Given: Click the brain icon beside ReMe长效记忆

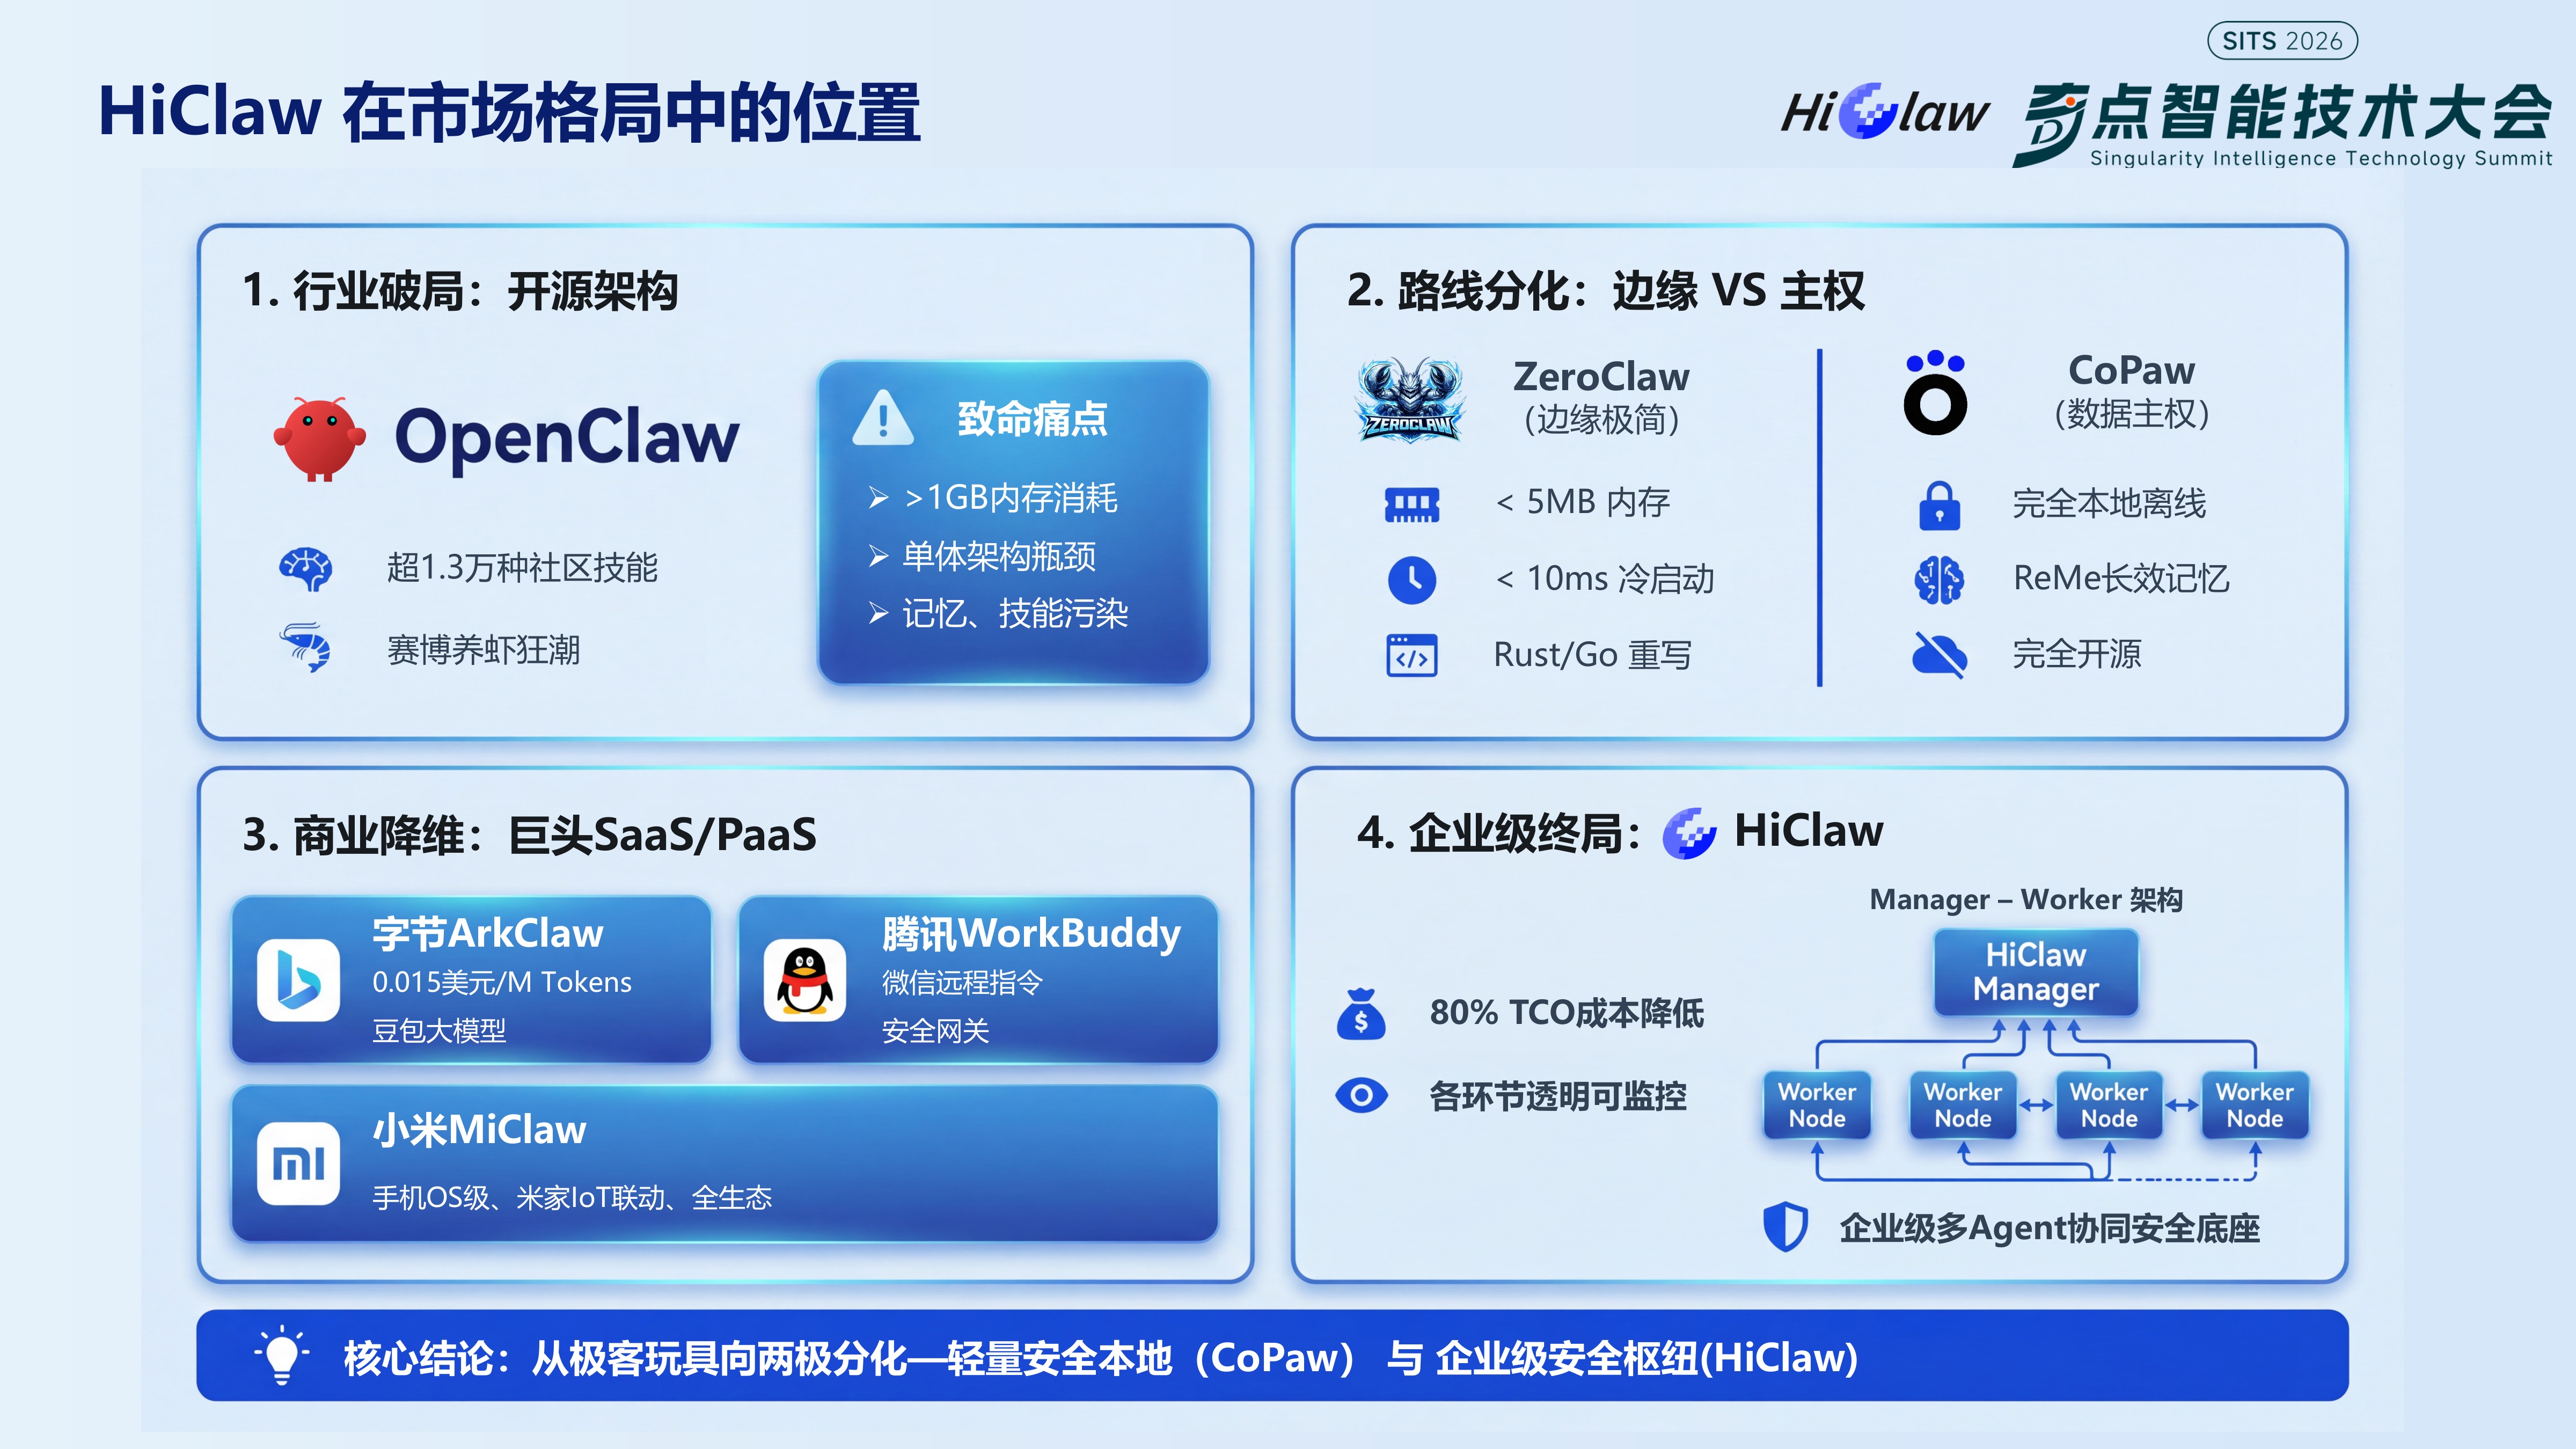Looking at the screenshot, I should 1939,580.
